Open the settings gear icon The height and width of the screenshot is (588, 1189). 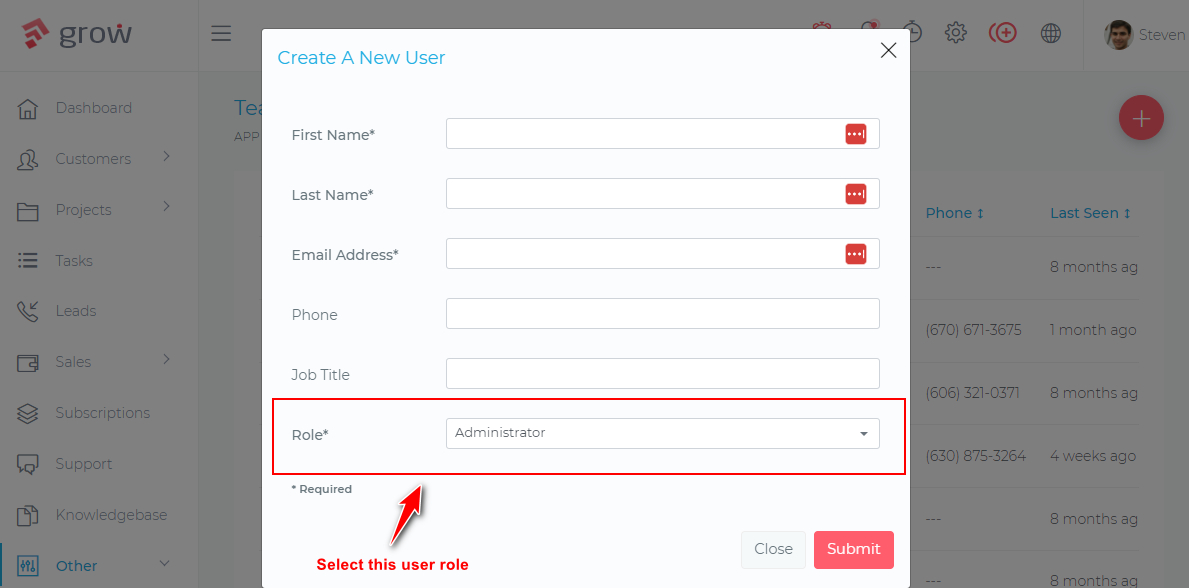[955, 32]
